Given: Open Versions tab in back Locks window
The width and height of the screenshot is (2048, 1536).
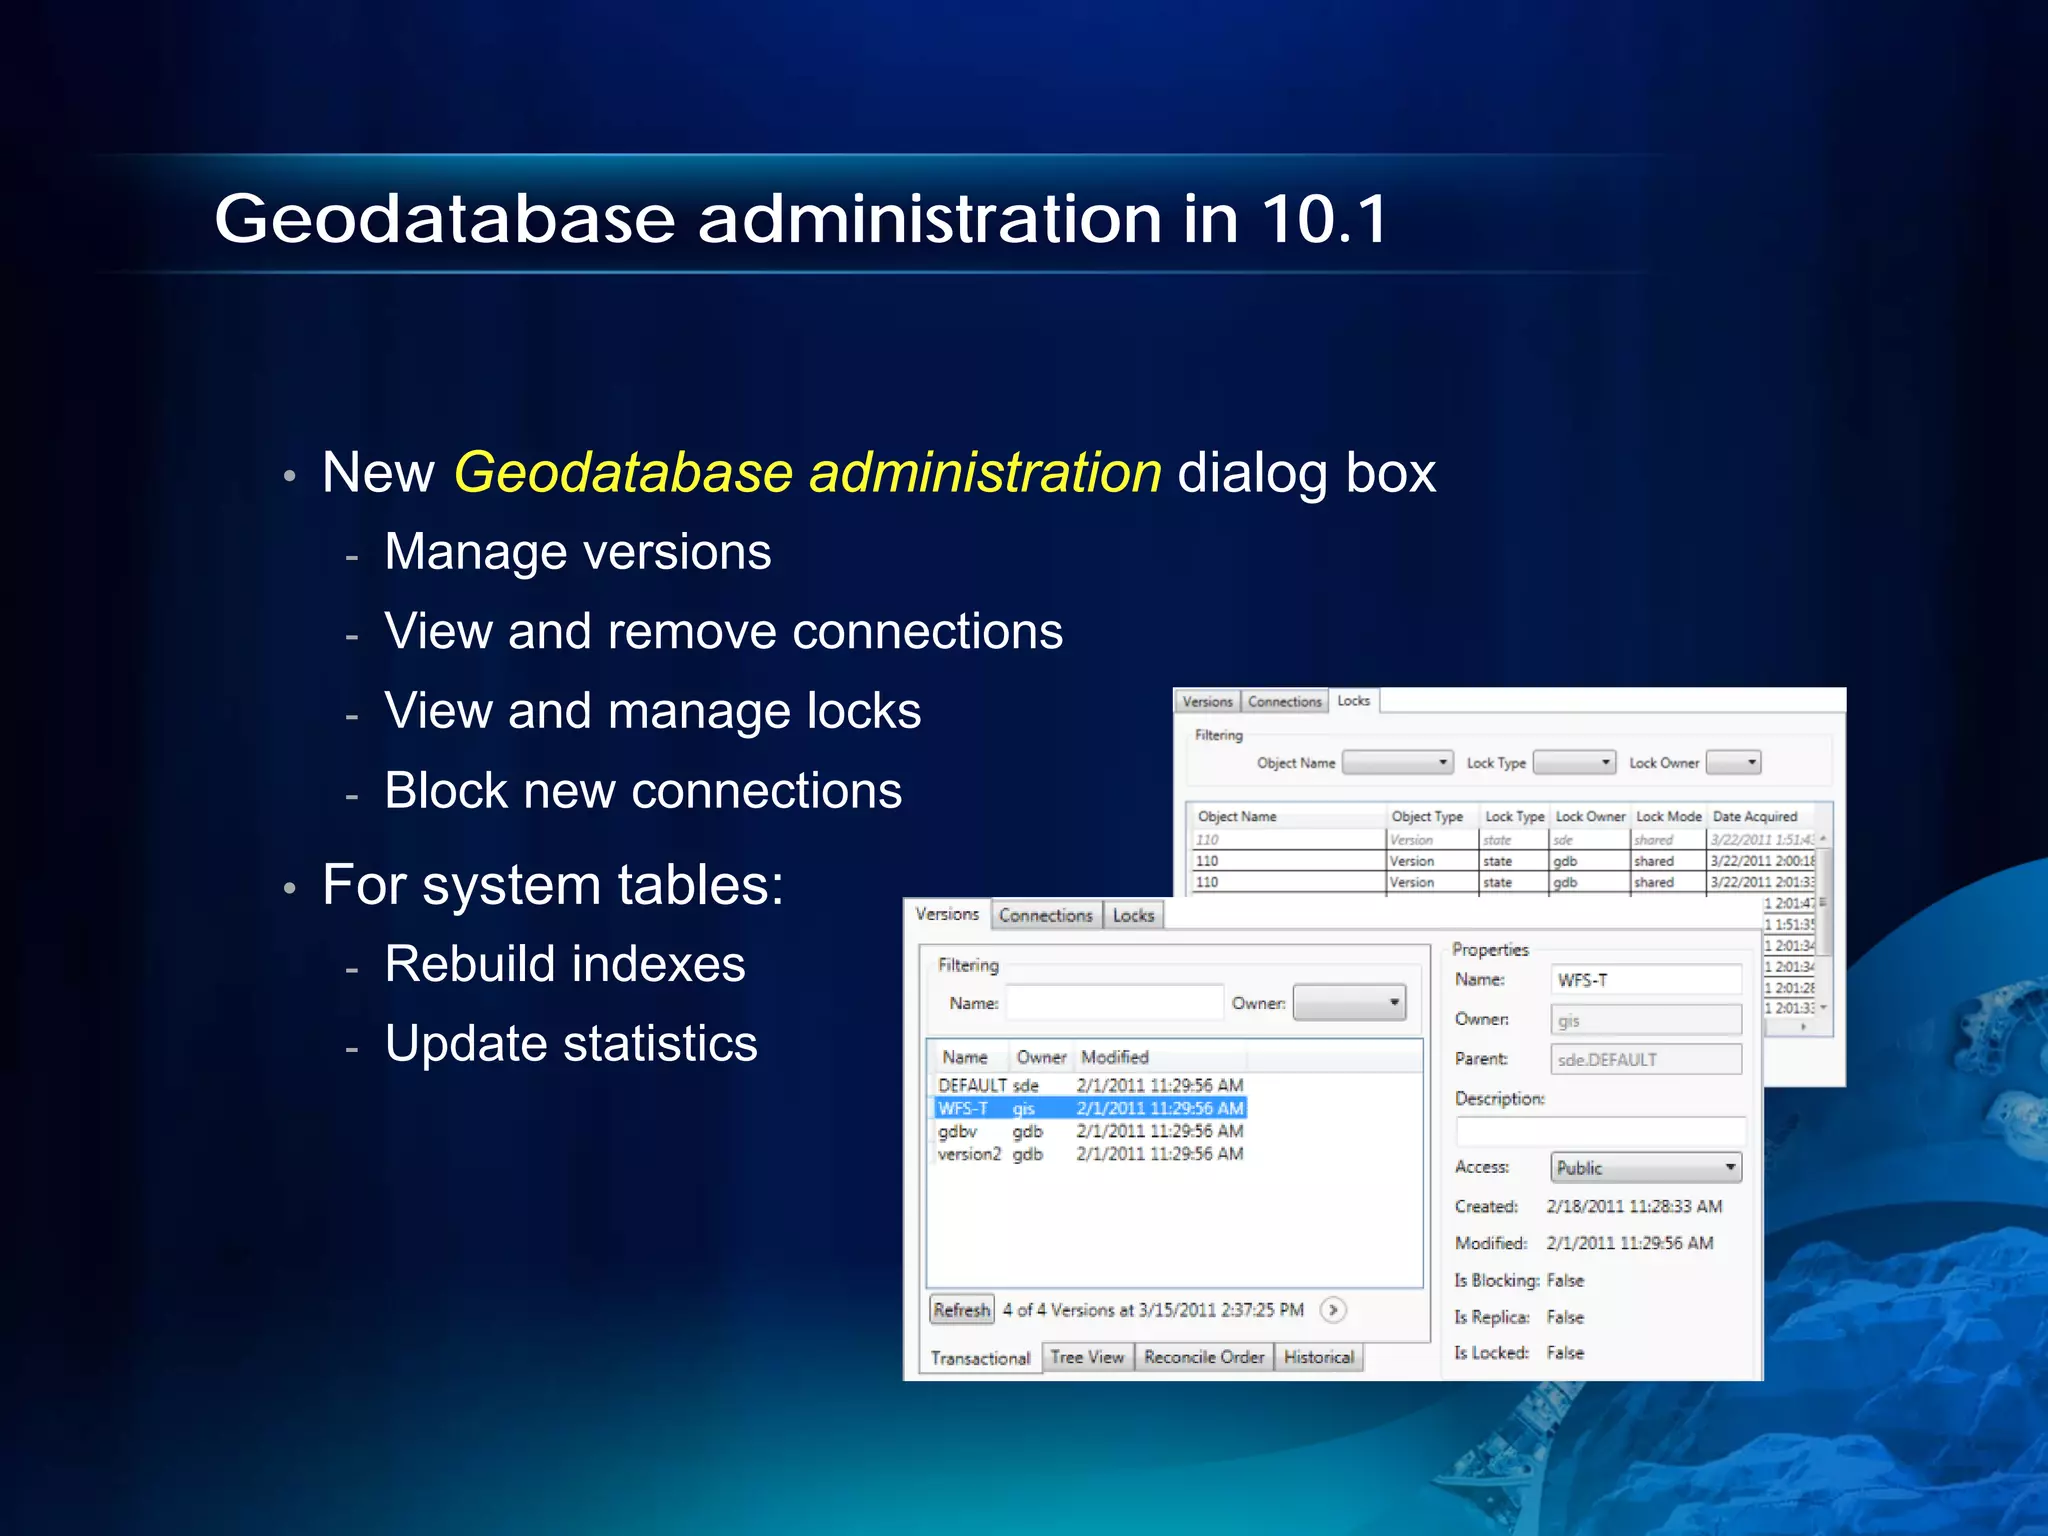Looking at the screenshot, I should 1207,701.
